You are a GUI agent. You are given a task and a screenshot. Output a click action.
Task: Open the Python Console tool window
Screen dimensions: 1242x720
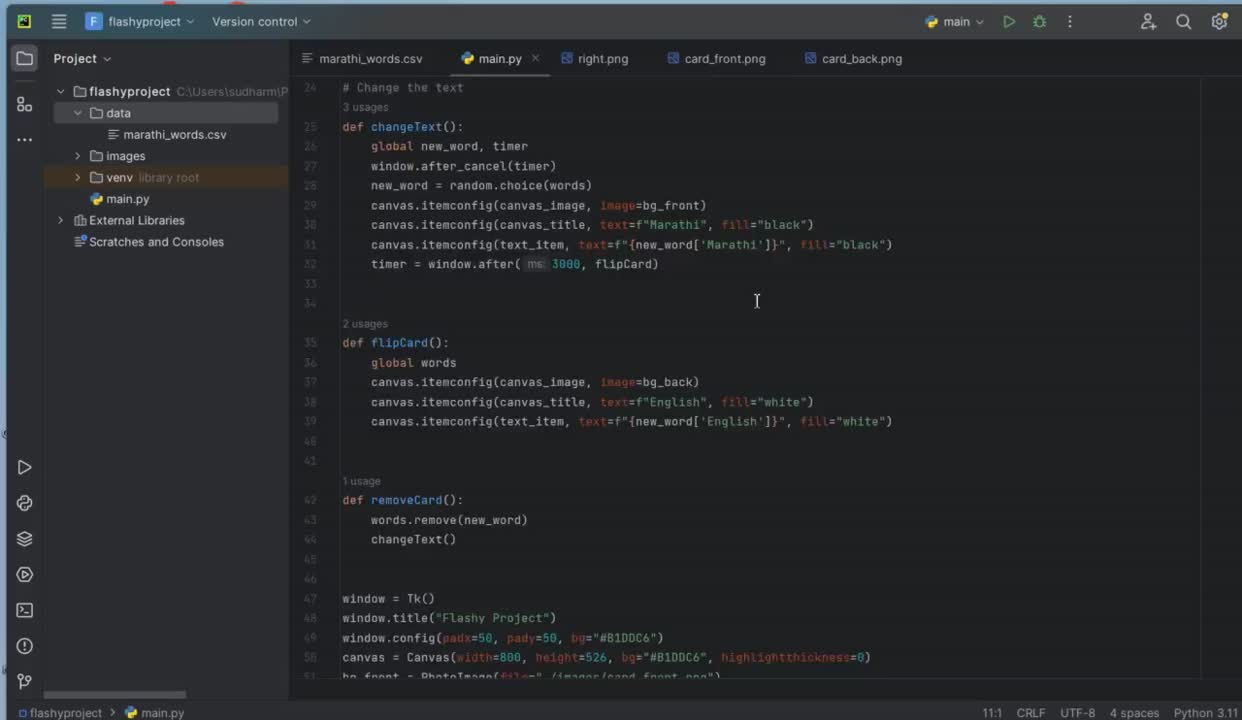coord(24,503)
